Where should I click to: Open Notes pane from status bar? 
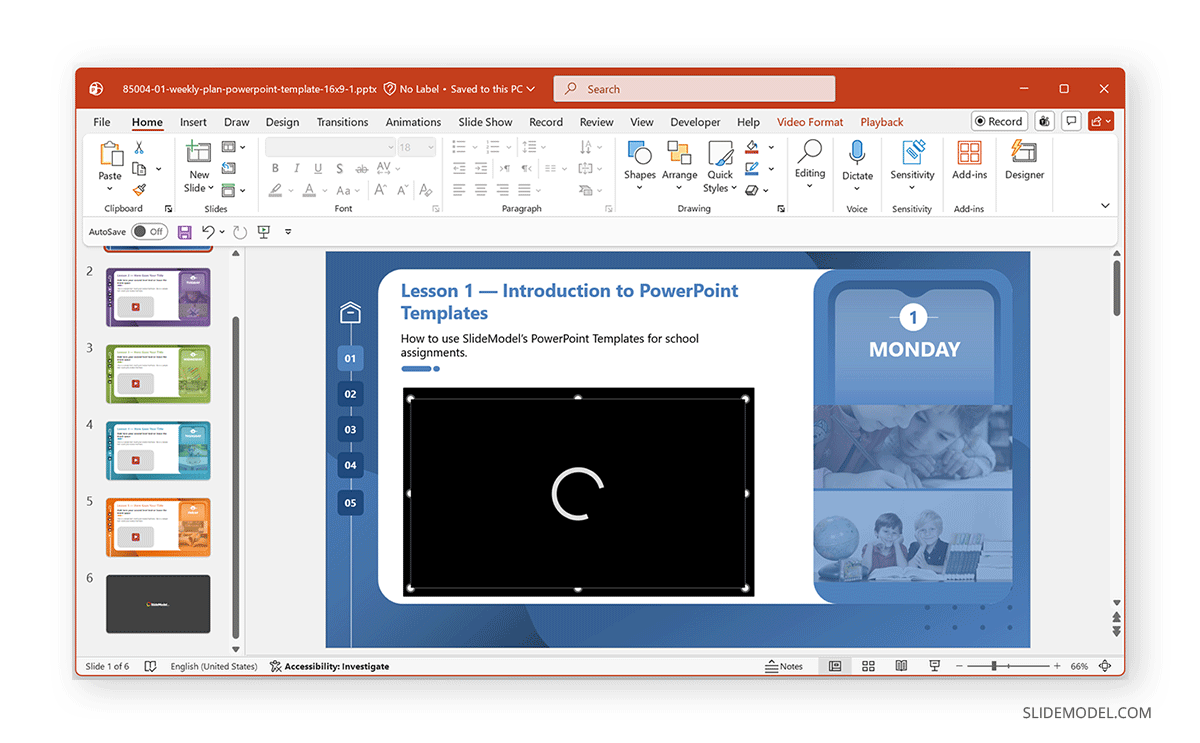[786, 666]
